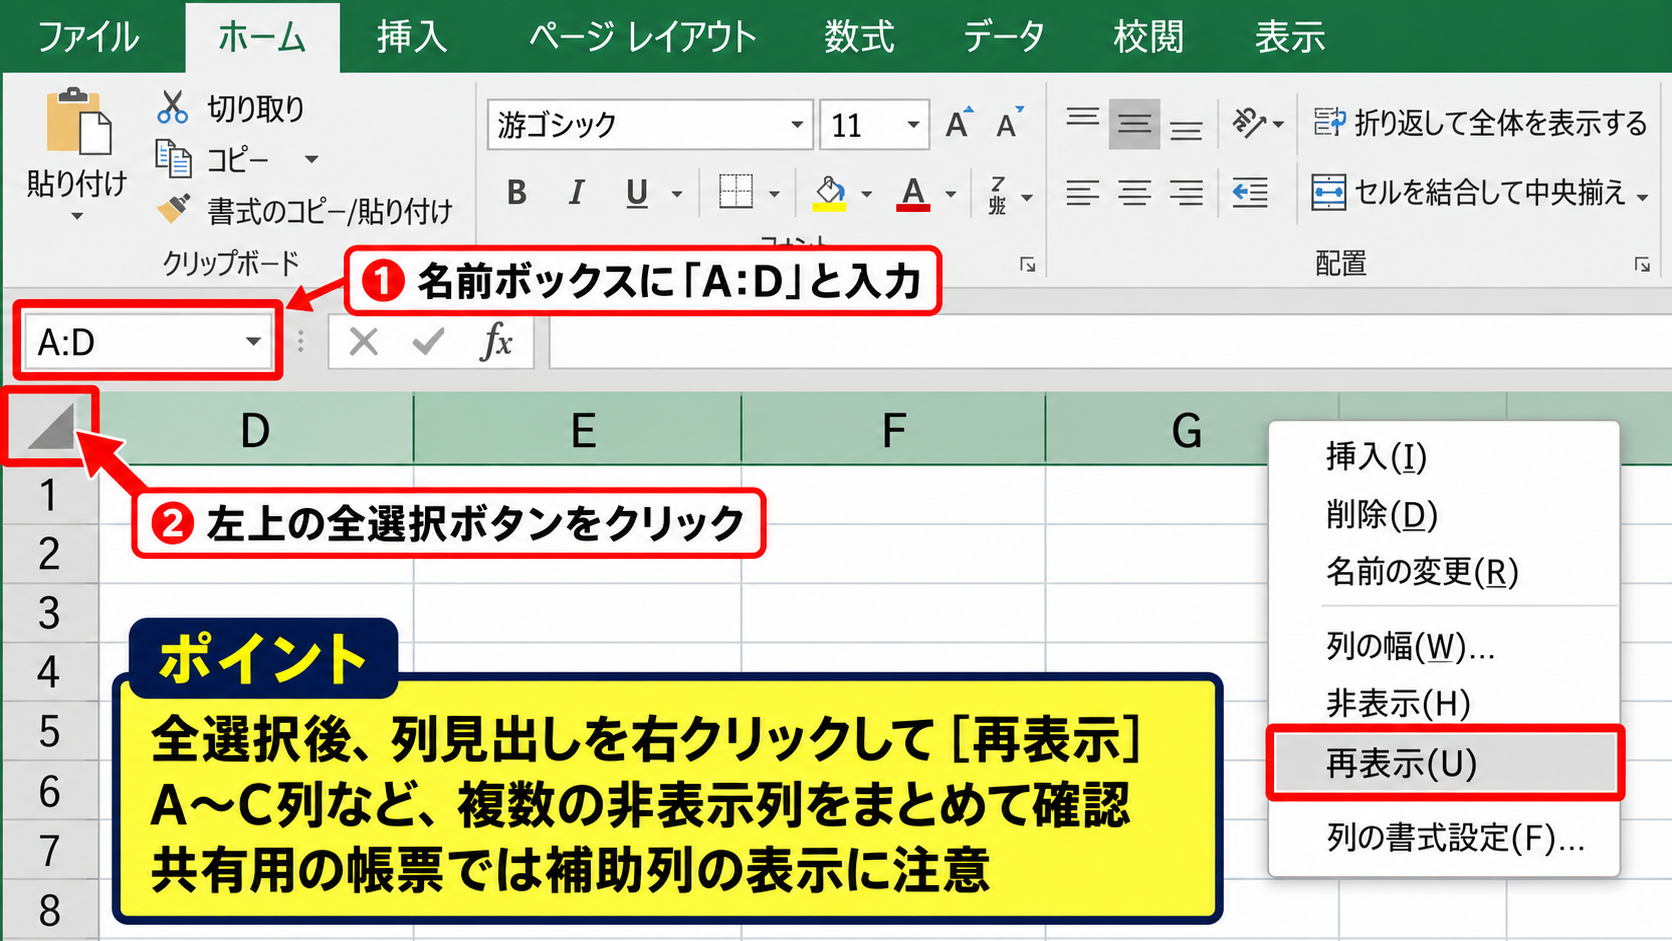Toggle Italic formatting

[x=576, y=192]
